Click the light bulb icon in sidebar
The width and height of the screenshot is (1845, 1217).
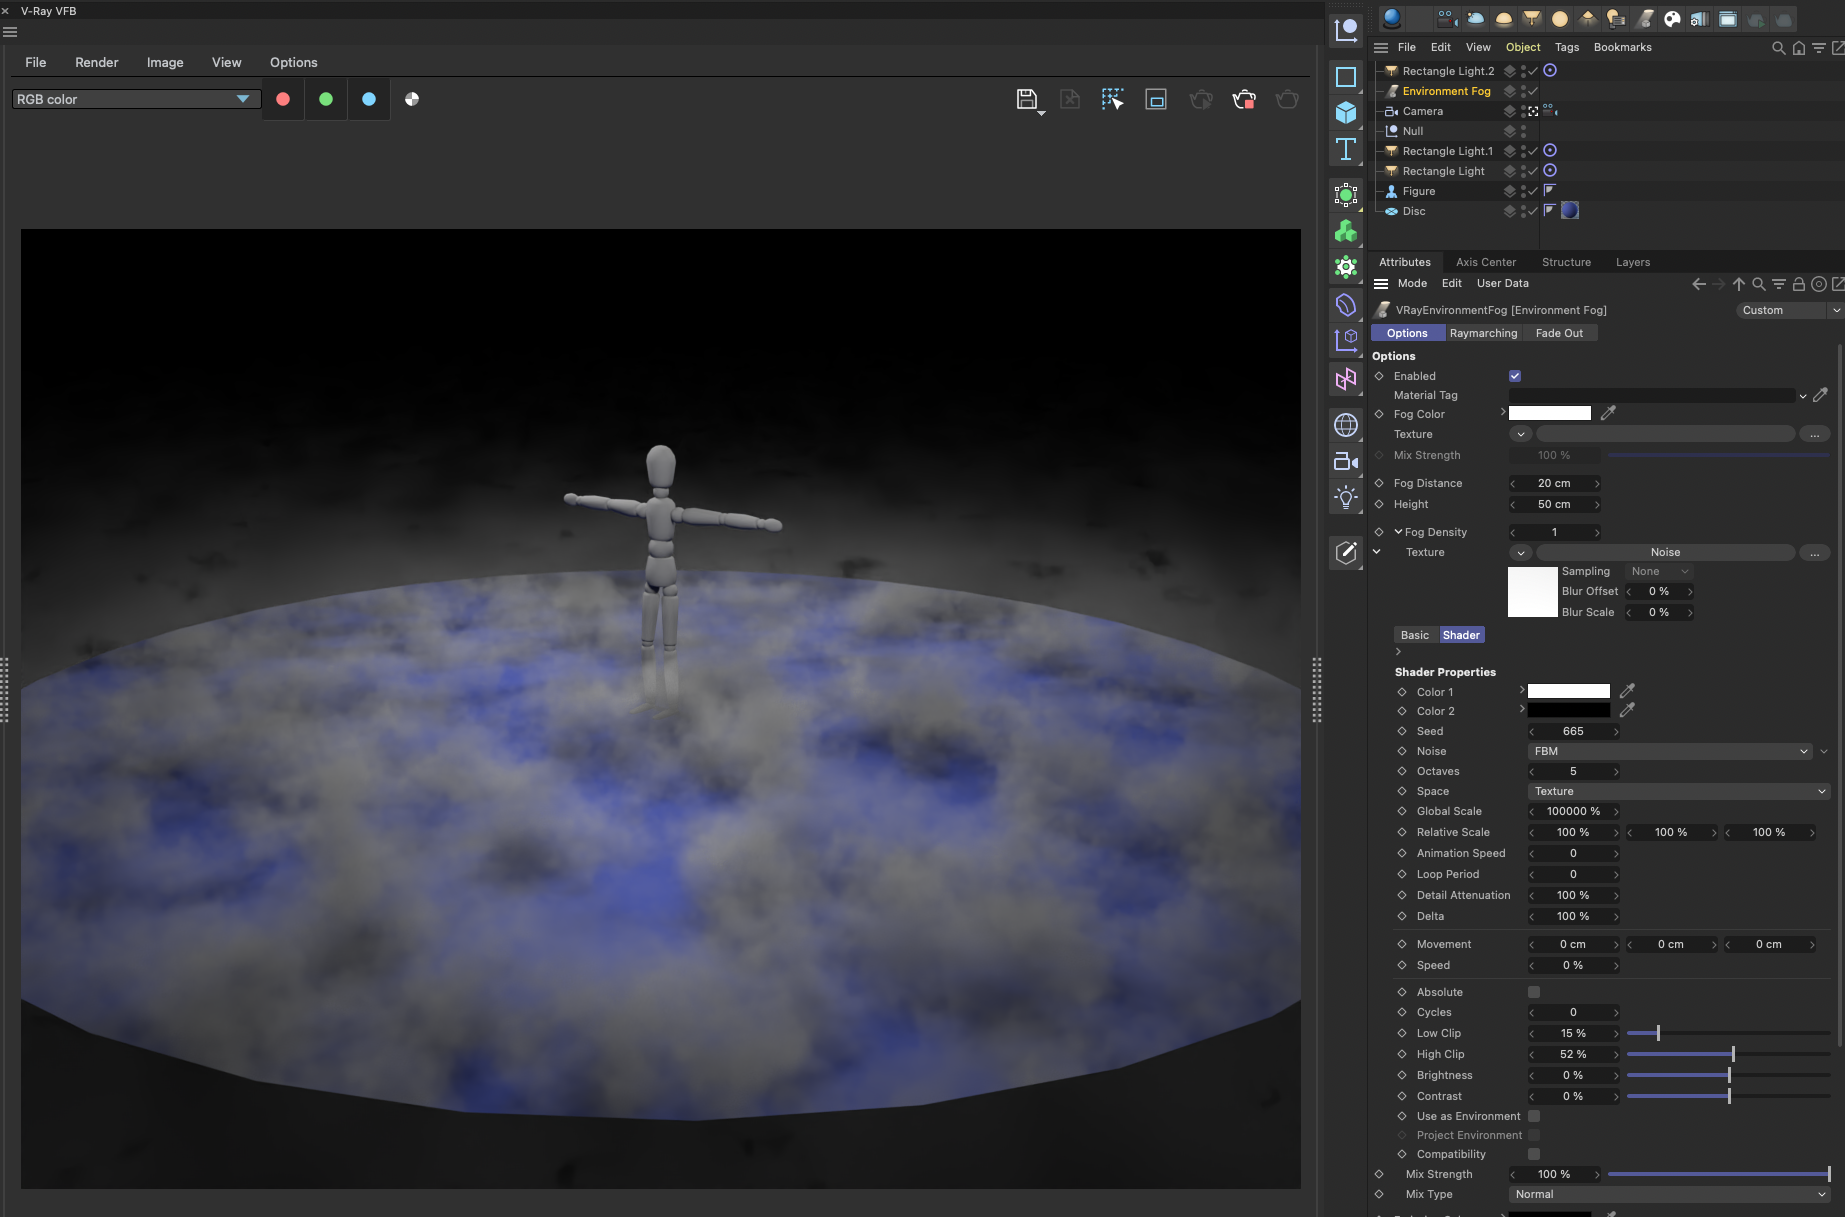pyautogui.click(x=1346, y=497)
